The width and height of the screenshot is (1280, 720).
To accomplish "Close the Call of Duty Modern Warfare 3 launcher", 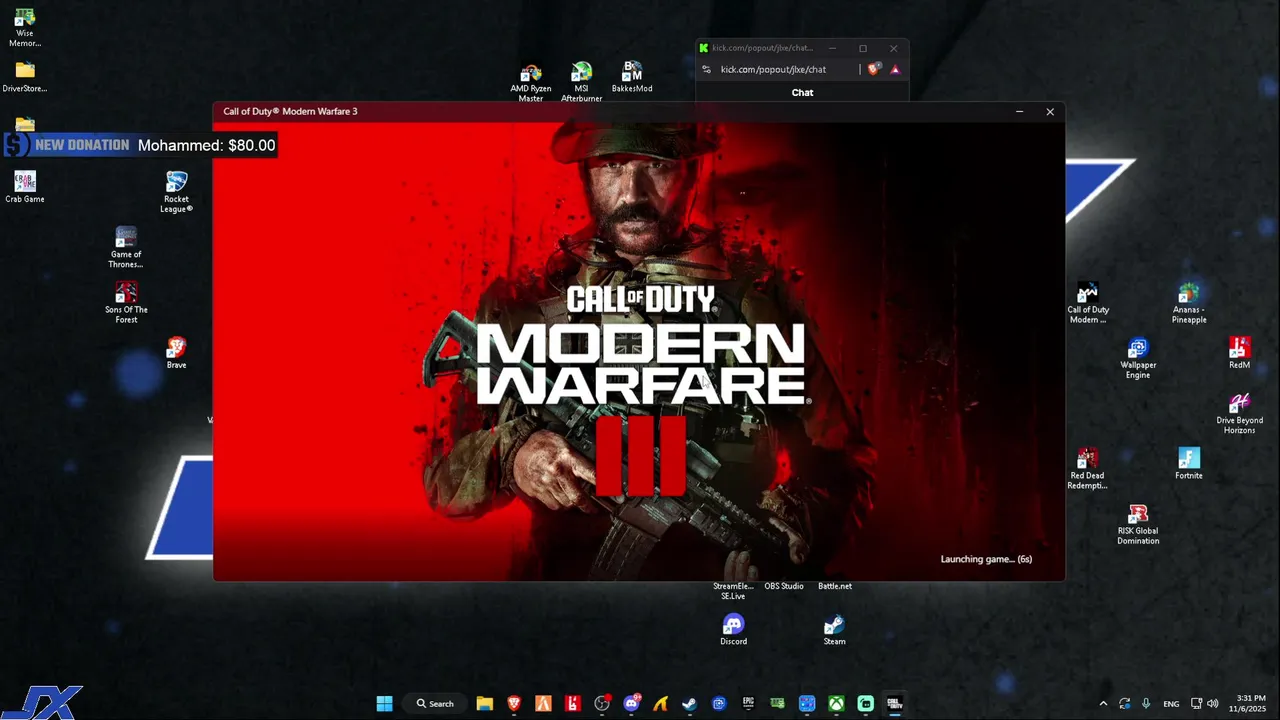I will pos(1050,111).
